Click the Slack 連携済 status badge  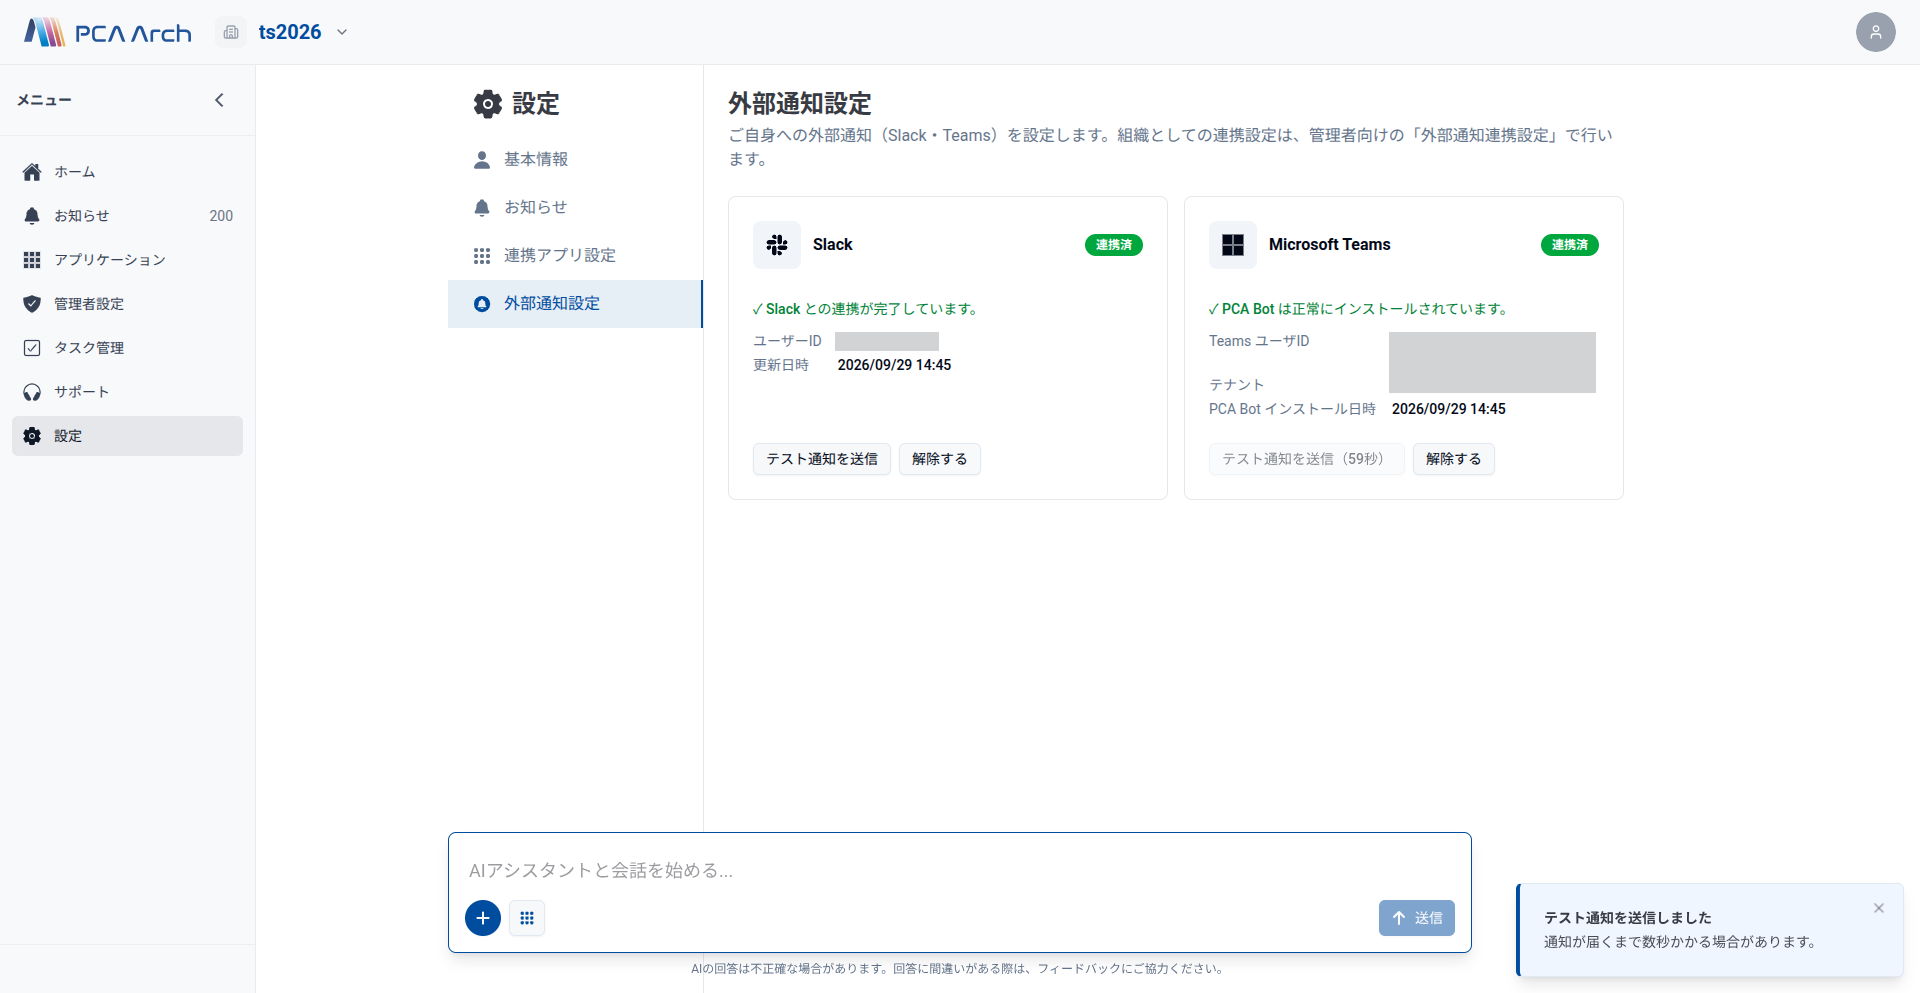coord(1114,245)
